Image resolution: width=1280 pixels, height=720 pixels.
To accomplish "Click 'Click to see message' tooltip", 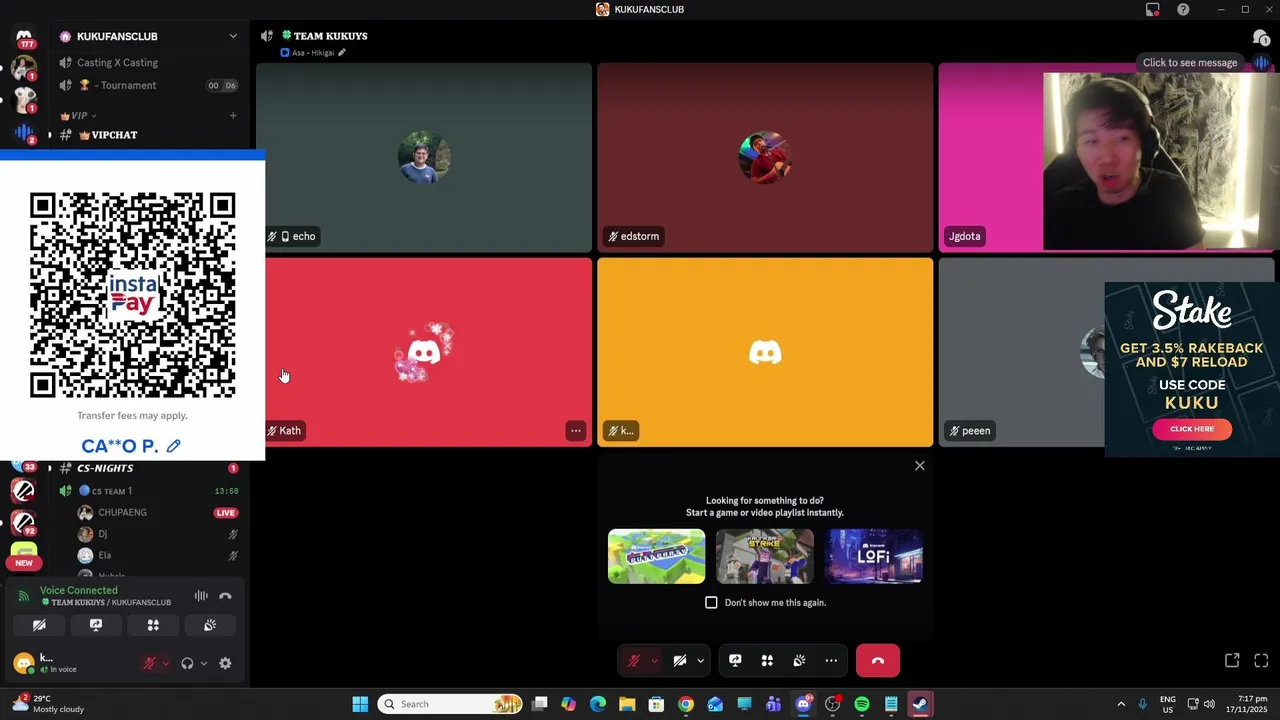I will 1190,63.
